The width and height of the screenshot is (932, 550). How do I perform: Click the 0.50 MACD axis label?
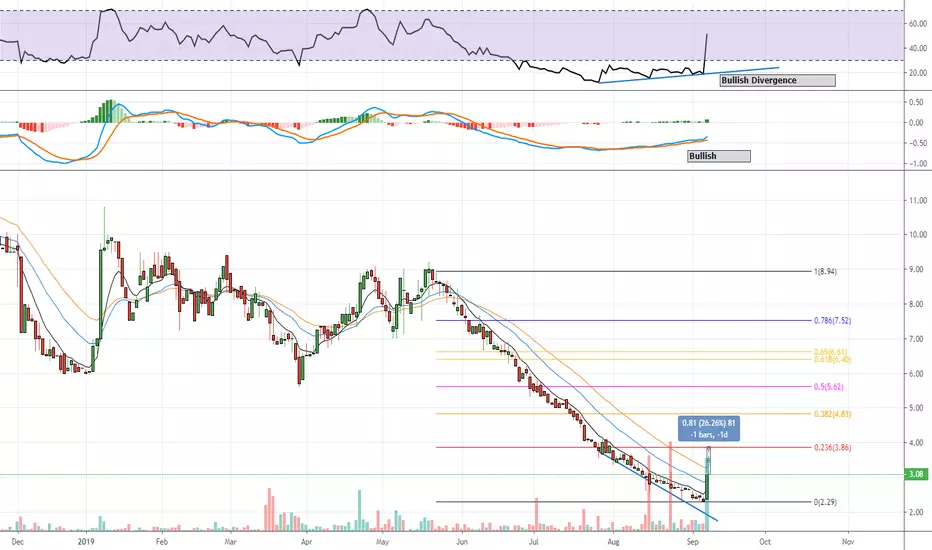click(x=916, y=102)
